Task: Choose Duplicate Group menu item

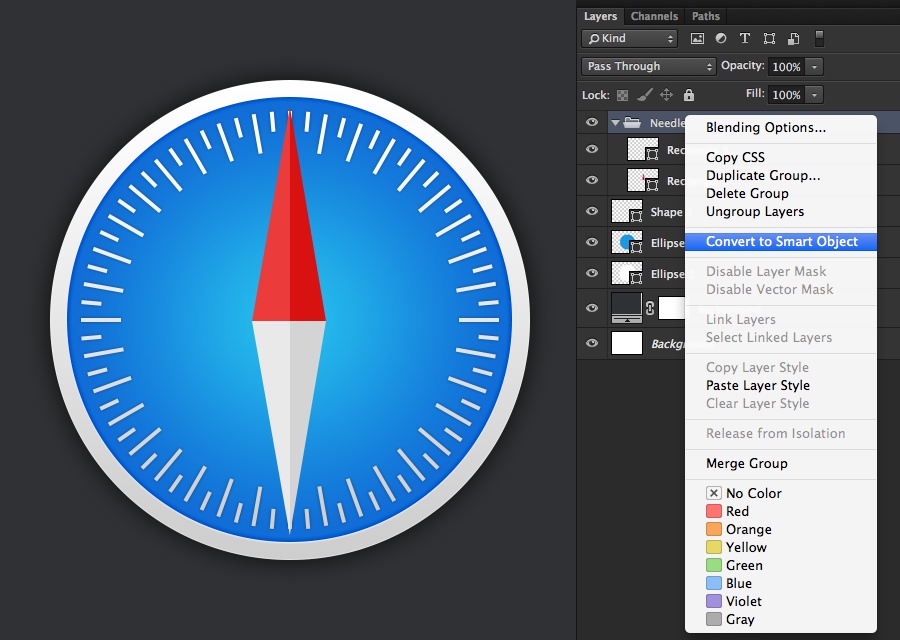Action: point(781,176)
